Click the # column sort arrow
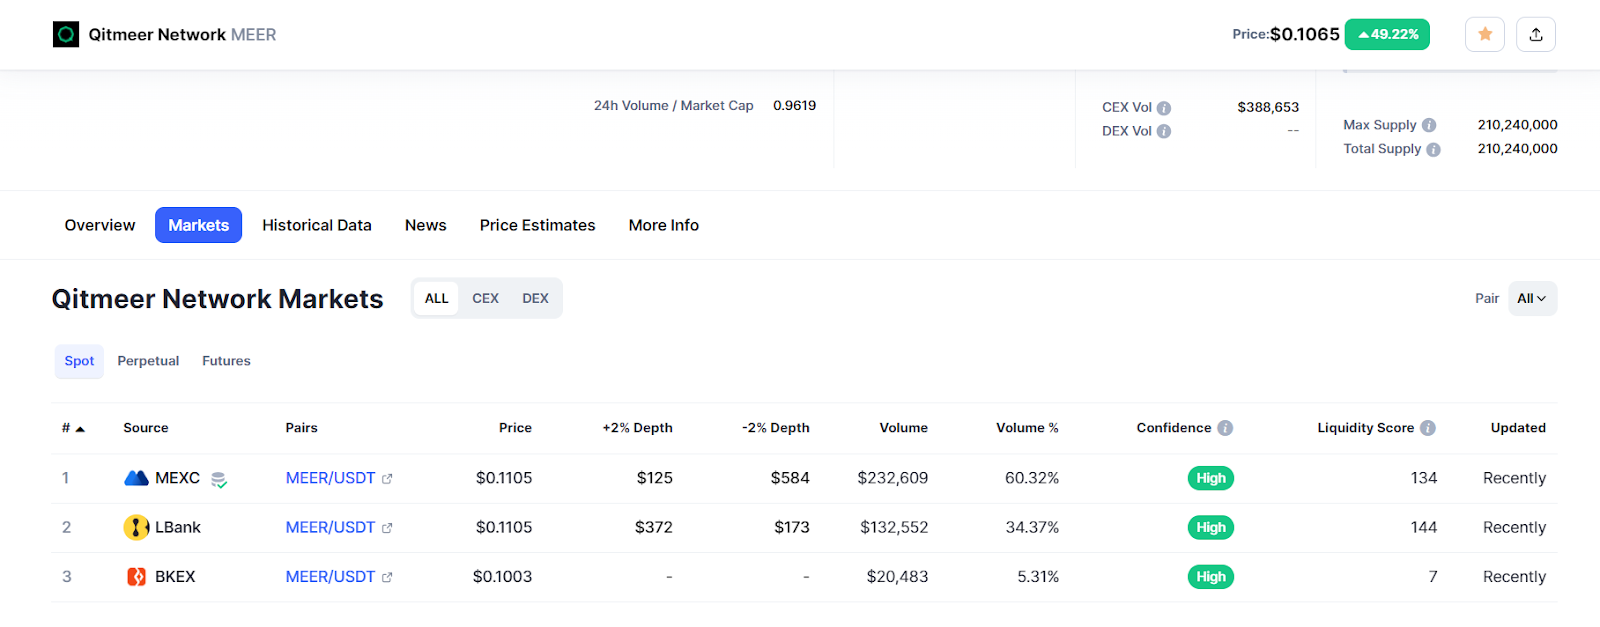Image resolution: width=1600 pixels, height=627 pixels. click(80, 429)
